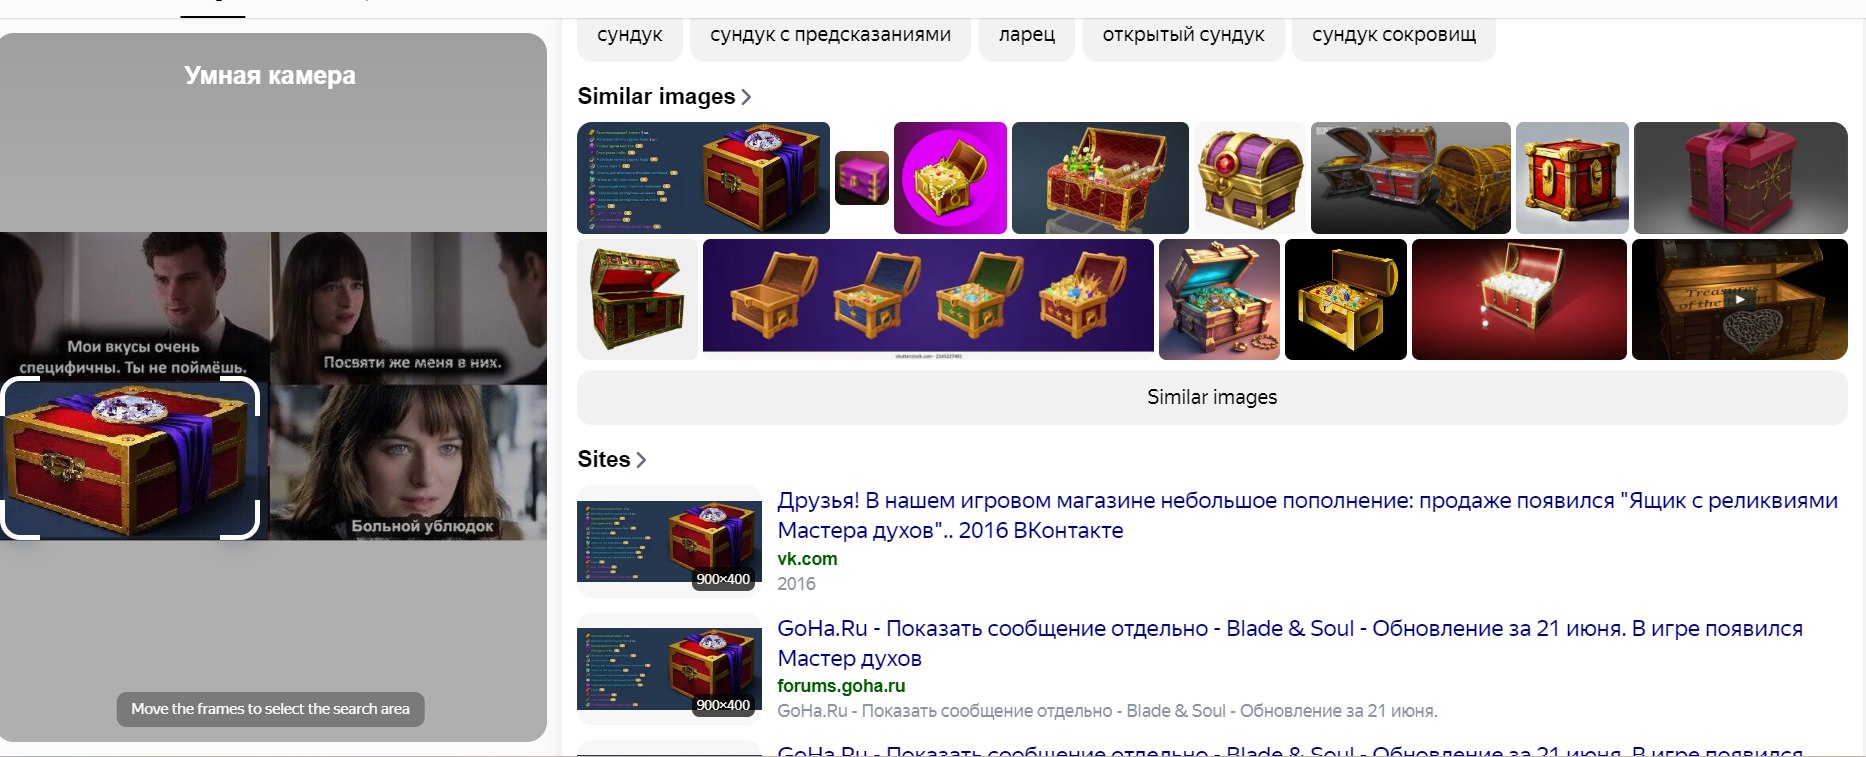Screen dimensions: 1866x757
Task: Open the forums.goha.ru domain link
Action: (x=841, y=686)
